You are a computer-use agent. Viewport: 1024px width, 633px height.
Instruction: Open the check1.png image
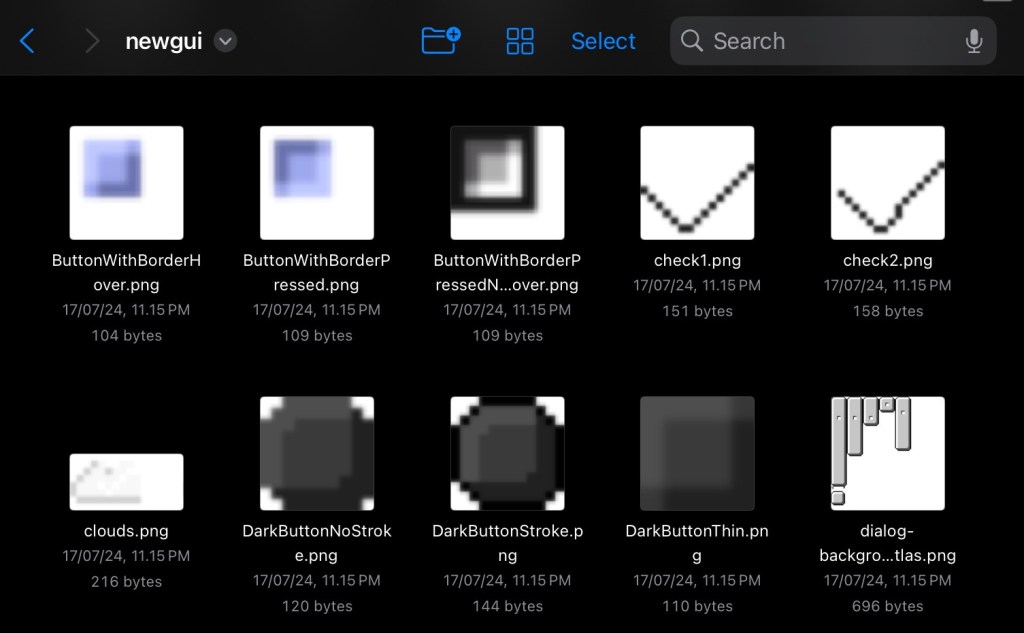(697, 182)
